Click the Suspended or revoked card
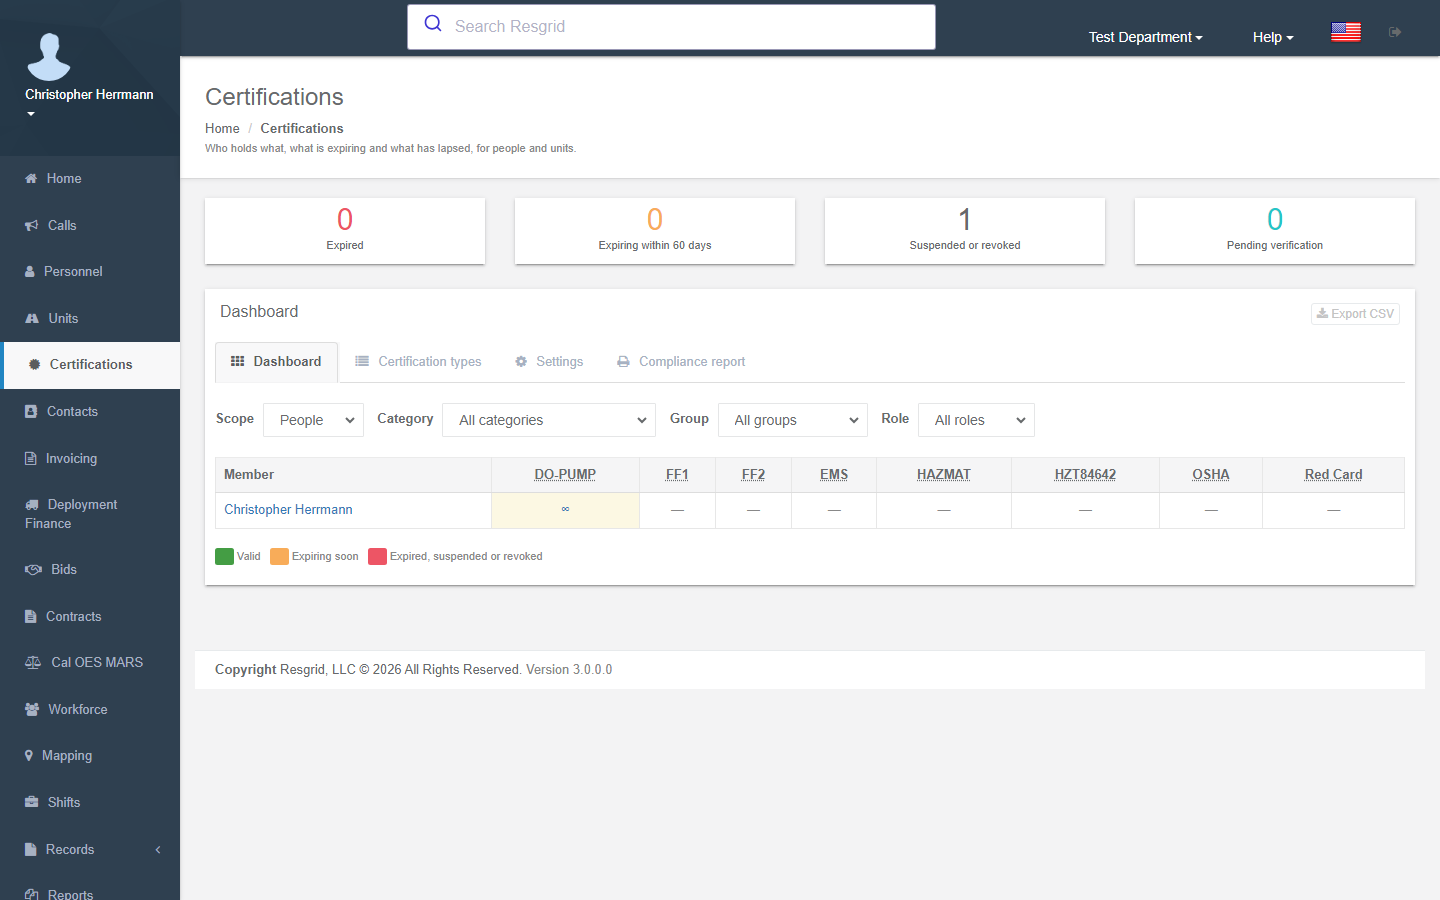The width and height of the screenshot is (1440, 900). click(x=965, y=231)
